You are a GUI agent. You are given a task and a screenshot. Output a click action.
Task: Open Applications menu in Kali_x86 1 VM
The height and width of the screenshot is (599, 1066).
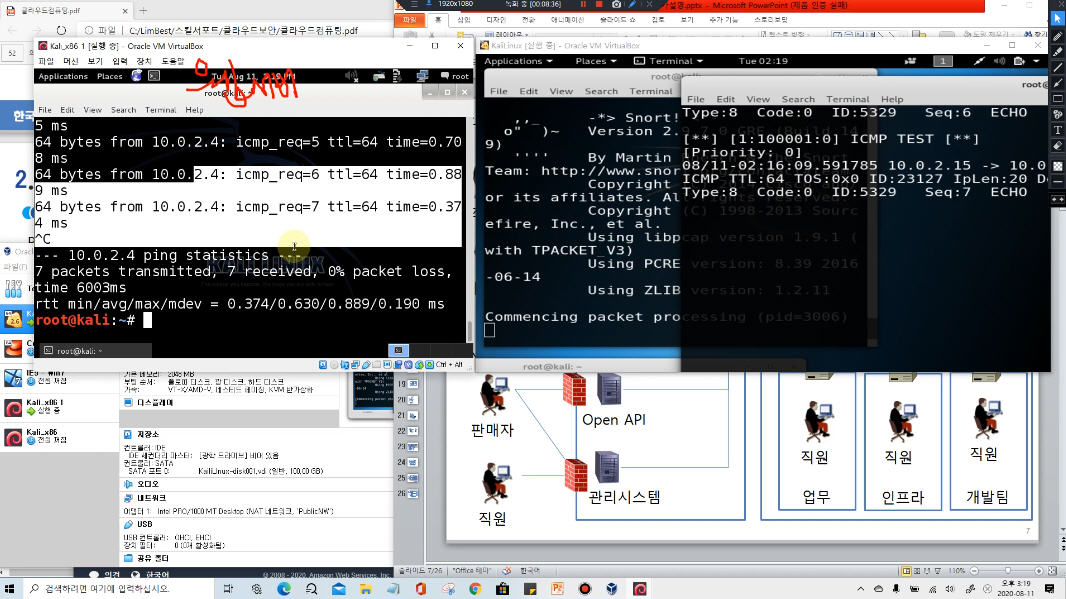point(63,76)
